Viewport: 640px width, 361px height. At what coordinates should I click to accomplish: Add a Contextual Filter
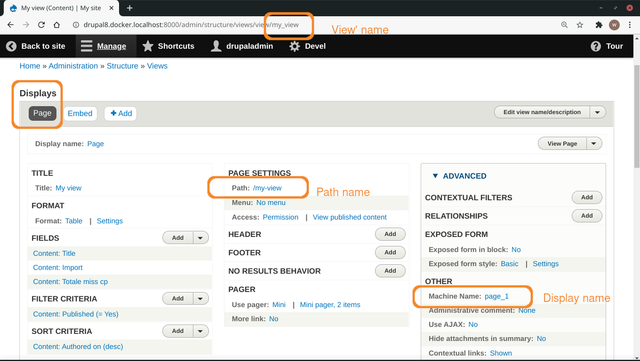coord(587,197)
